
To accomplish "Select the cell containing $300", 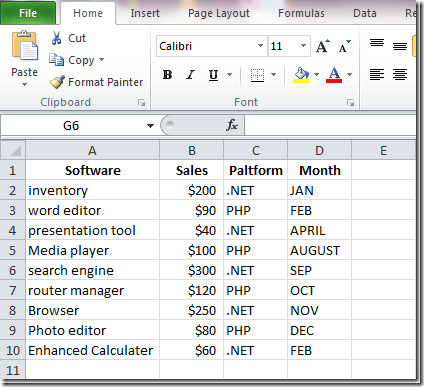I will (x=192, y=270).
